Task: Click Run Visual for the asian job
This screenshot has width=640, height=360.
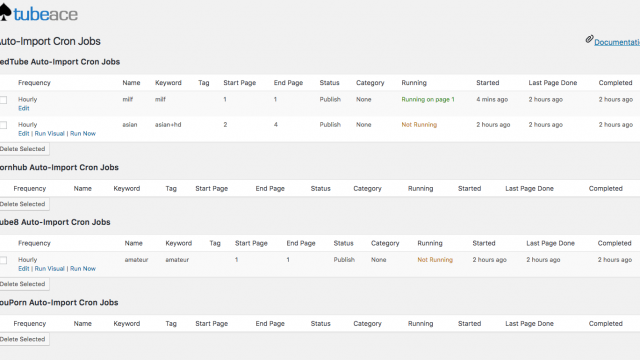Action: click(x=49, y=133)
